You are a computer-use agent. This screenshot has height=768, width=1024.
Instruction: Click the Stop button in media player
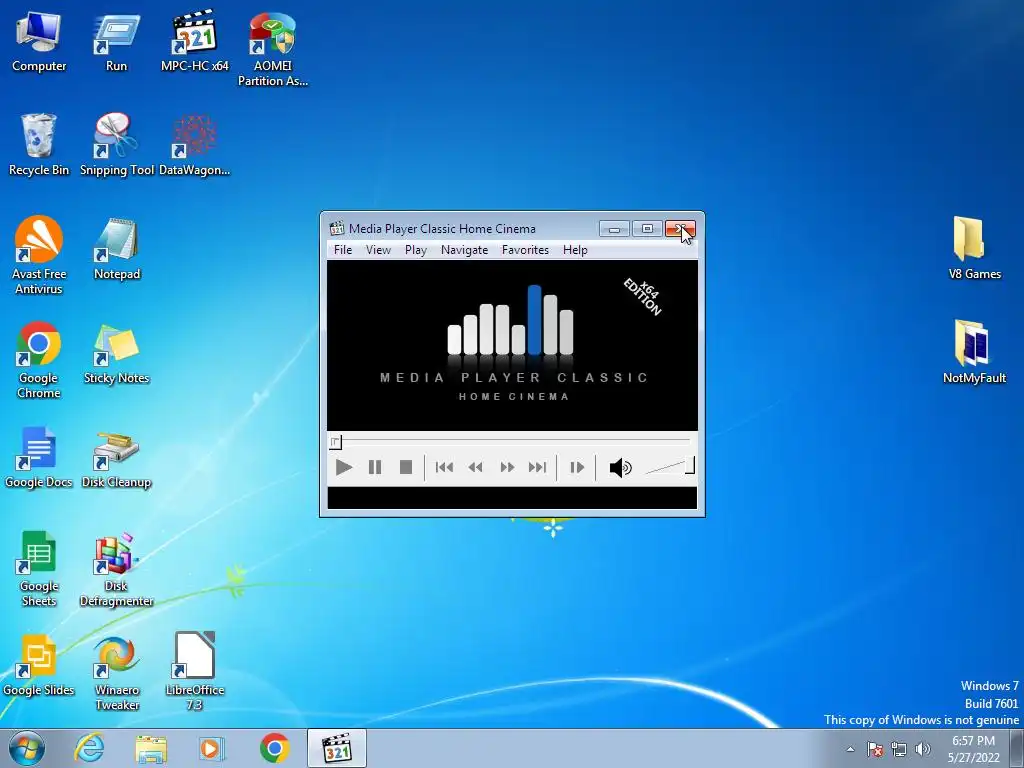pos(406,468)
